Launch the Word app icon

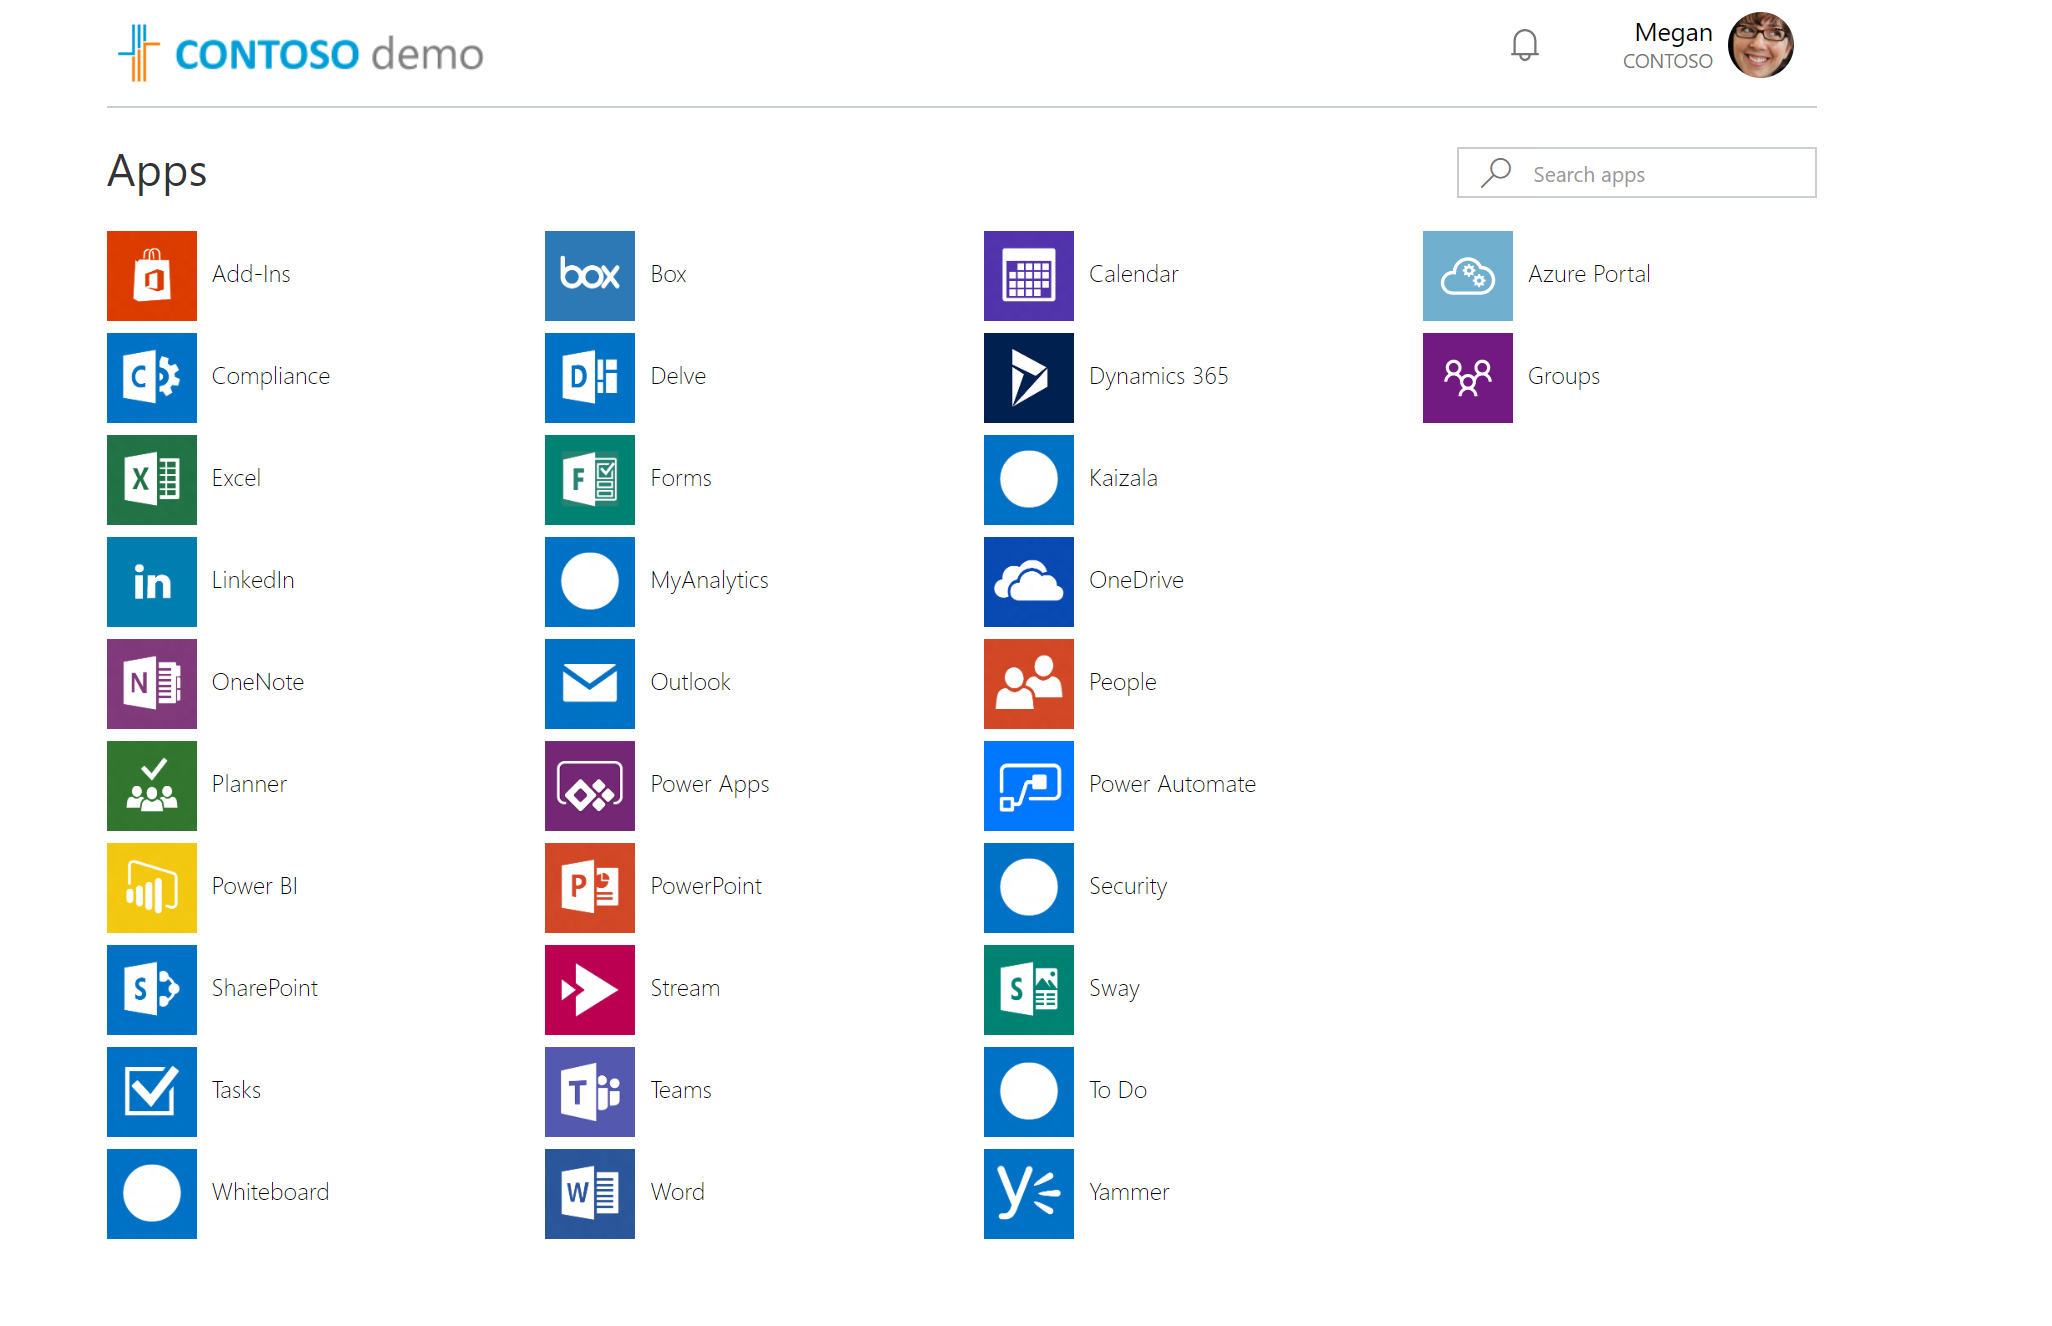pyautogui.click(x=590, y=1194)
